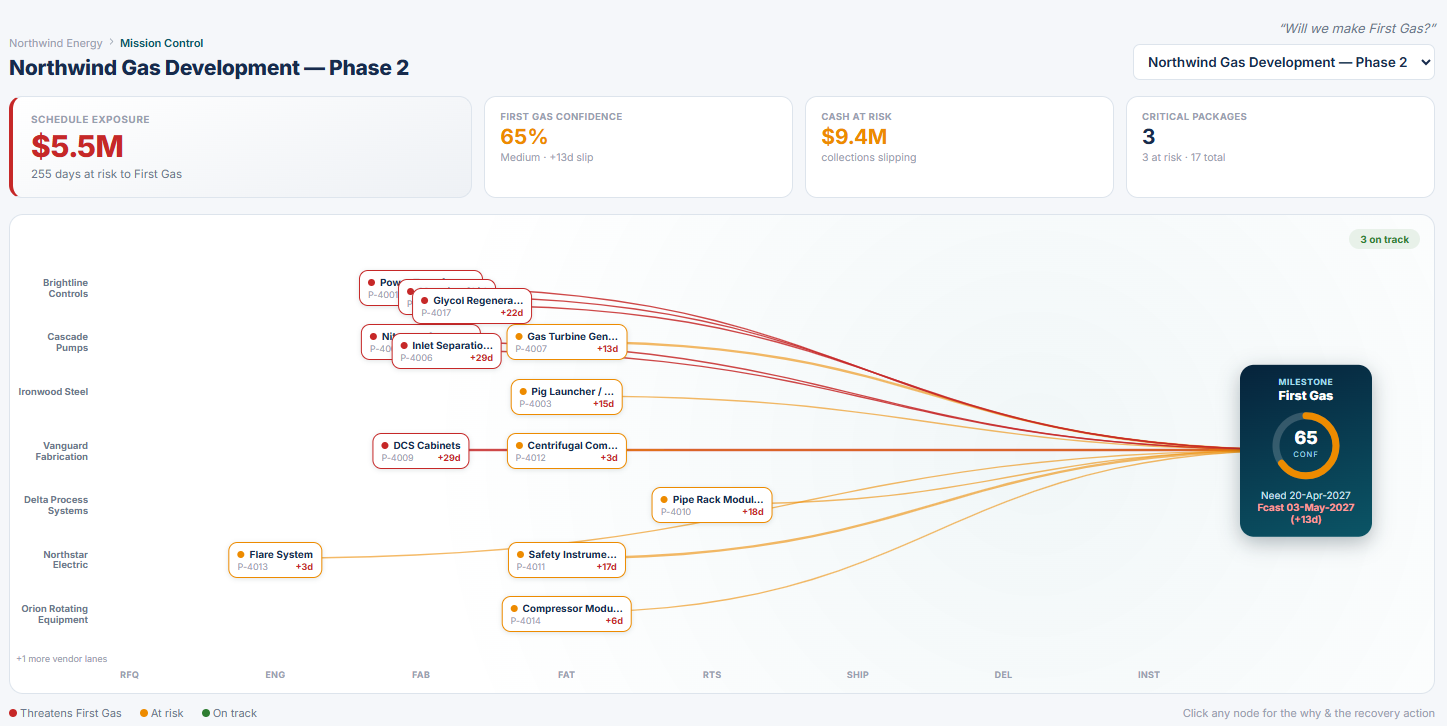This screenshot has width=1447, height=726.
Task: Select the Flare System node
Action: pyautogui.click(x=276, y=560)
